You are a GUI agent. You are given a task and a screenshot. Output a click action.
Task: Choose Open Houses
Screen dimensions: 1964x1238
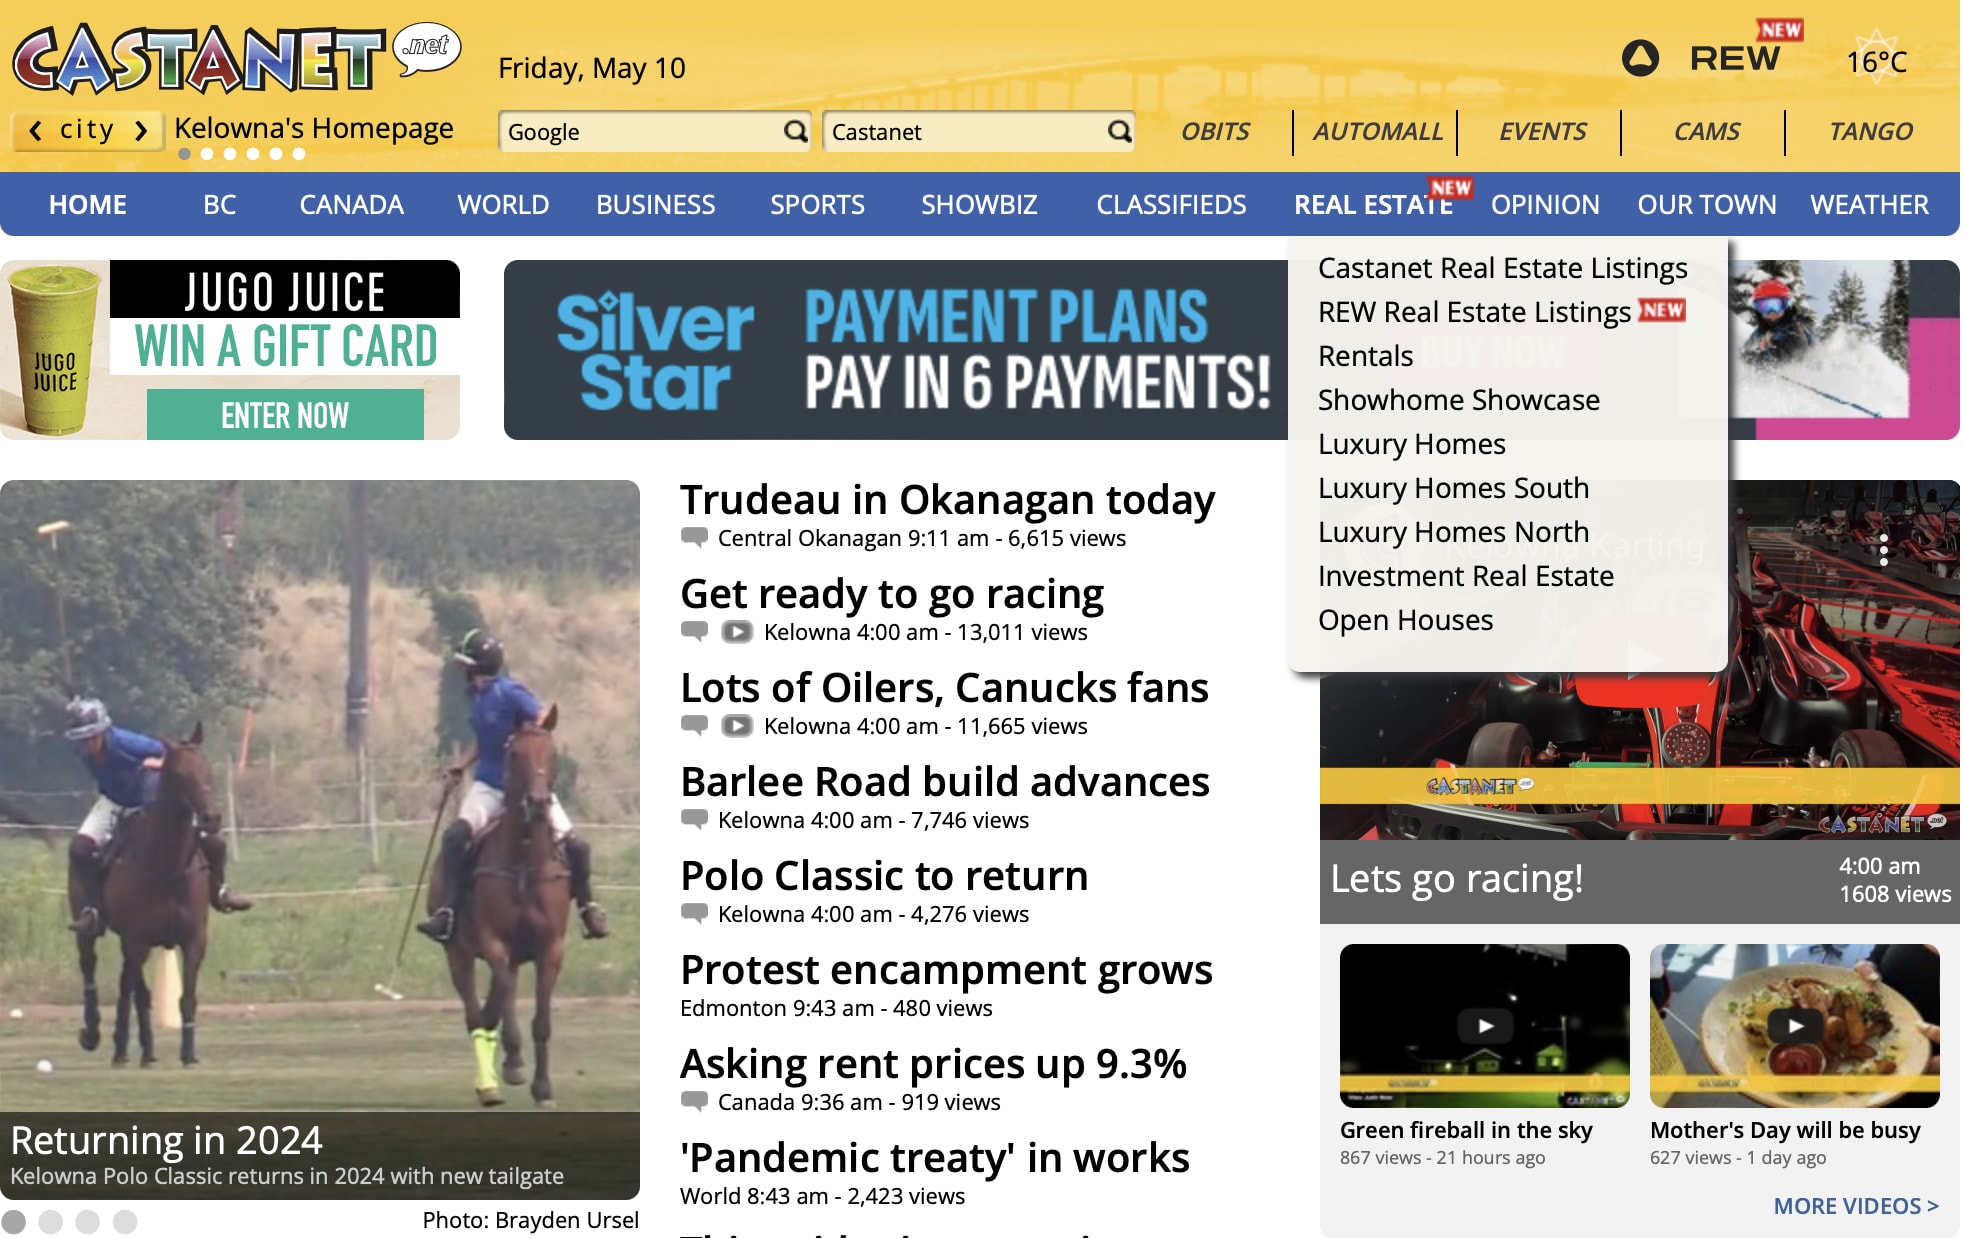[x=1405, y=620]
